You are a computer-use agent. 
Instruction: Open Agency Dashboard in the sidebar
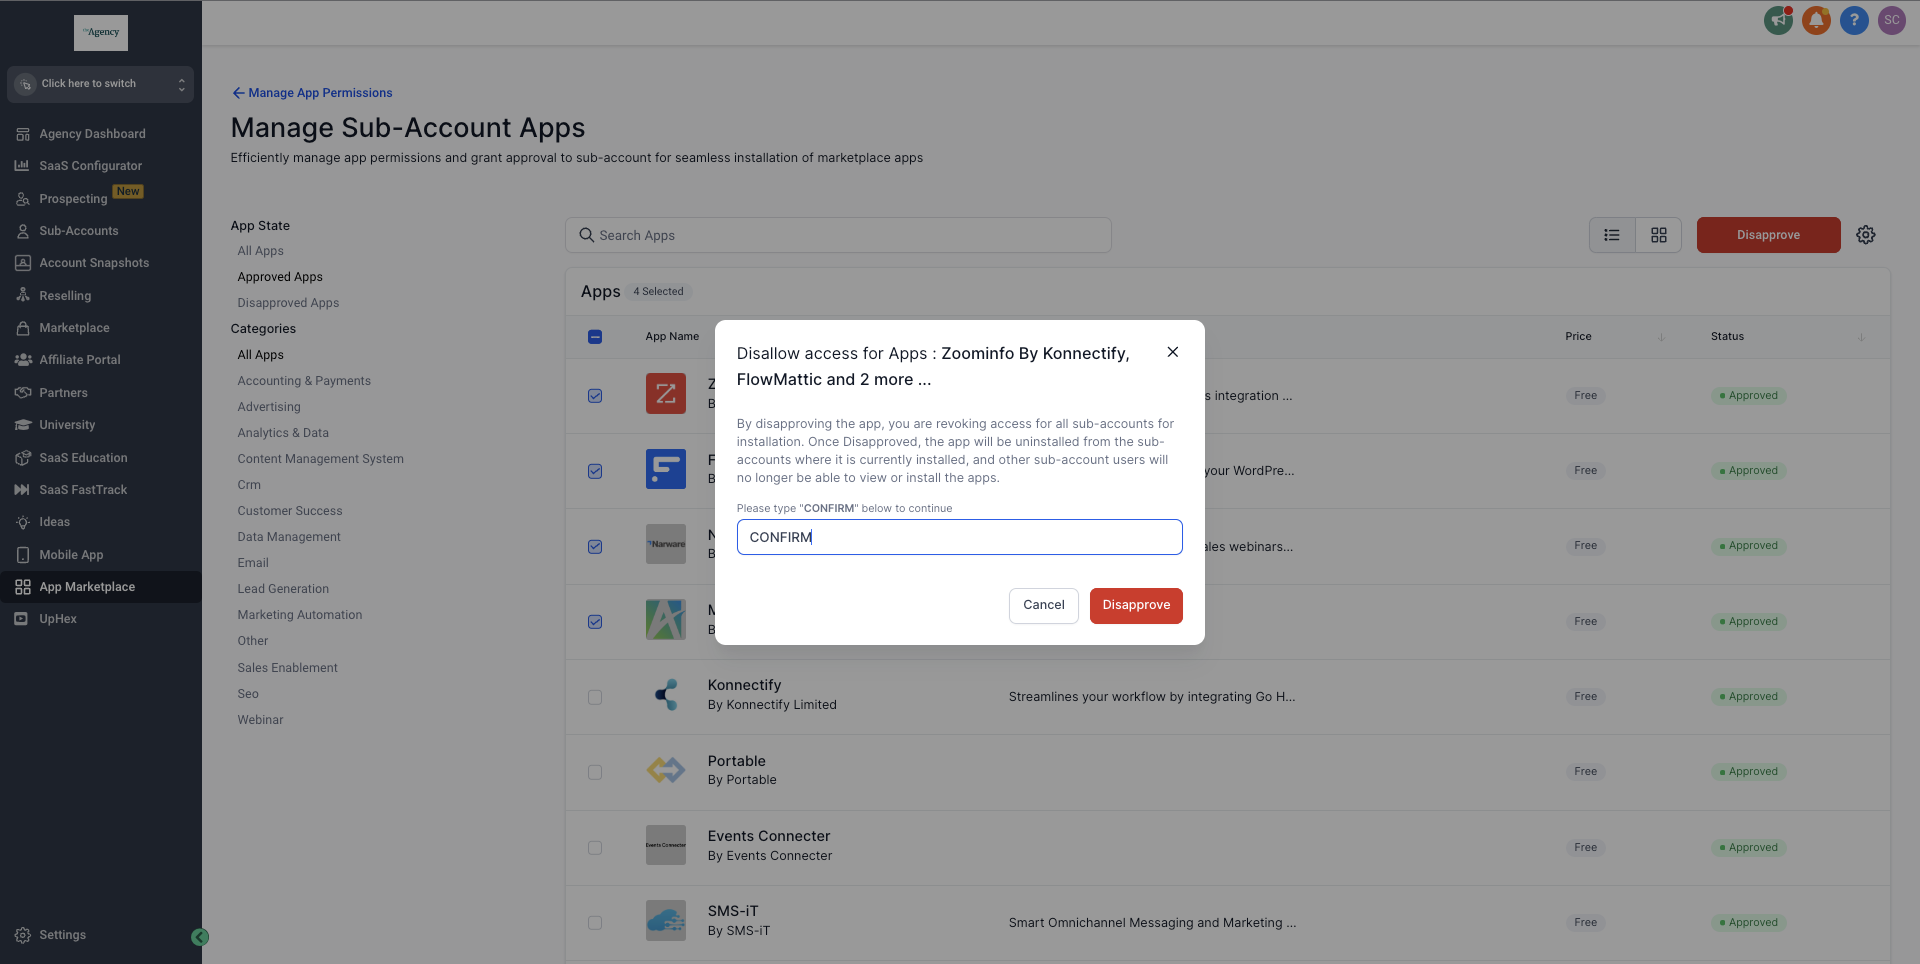point(92,134)
